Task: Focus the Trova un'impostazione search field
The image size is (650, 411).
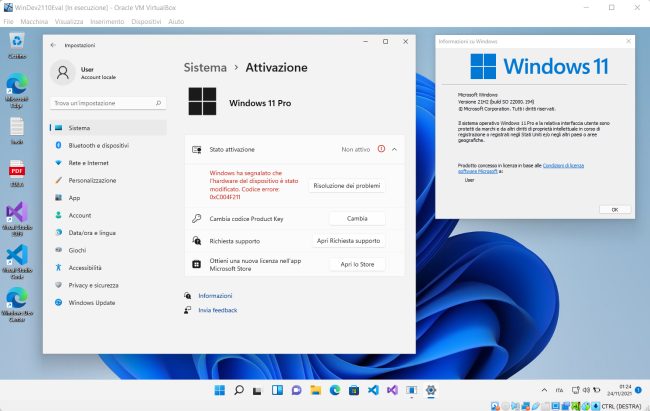Action: tap(108, 103)
